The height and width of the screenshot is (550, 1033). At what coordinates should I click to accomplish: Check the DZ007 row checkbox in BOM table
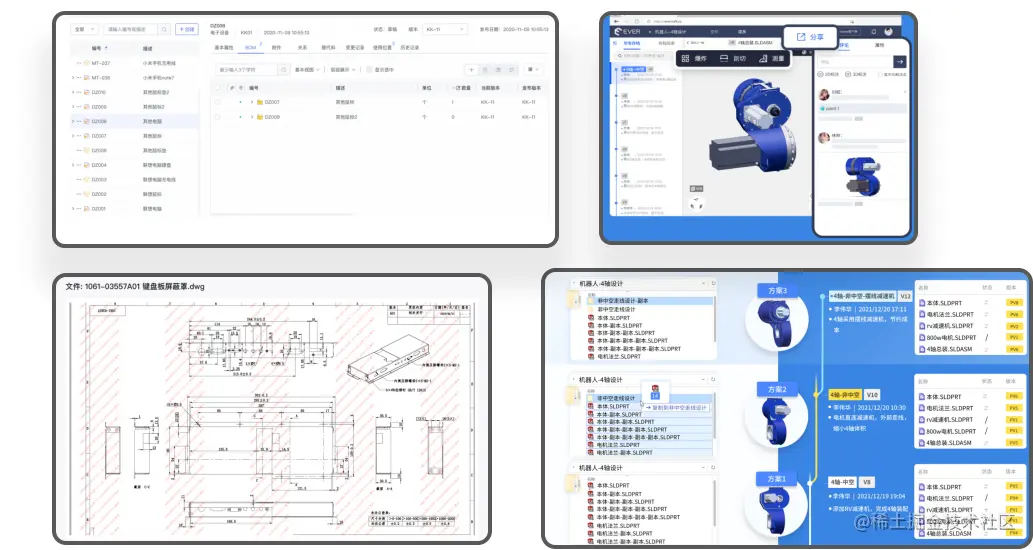217,102
